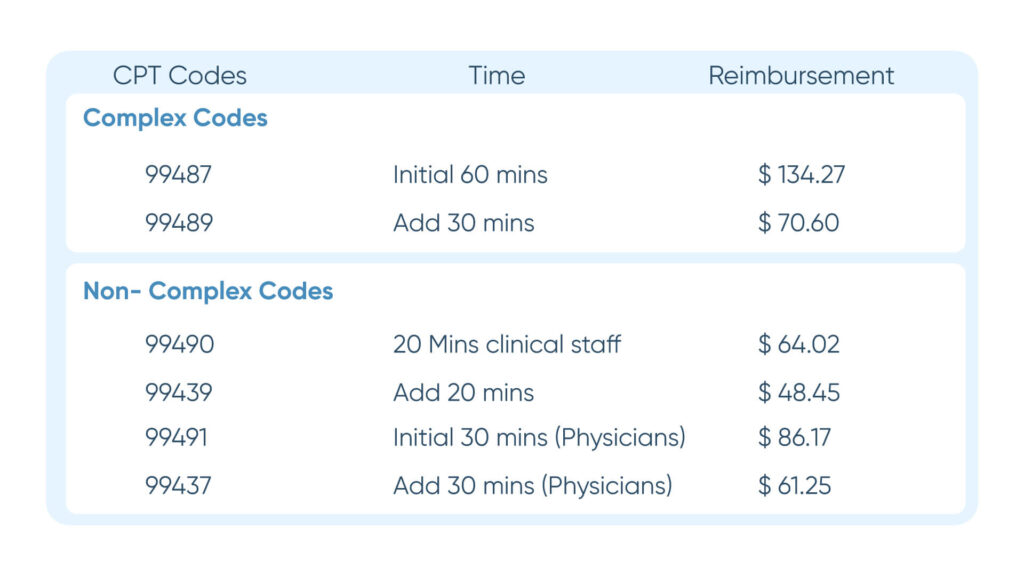Click the $ 70.60 reimbursement amount
The width and height of the screenshot is (1024, 576).
(x=799, y=223)
